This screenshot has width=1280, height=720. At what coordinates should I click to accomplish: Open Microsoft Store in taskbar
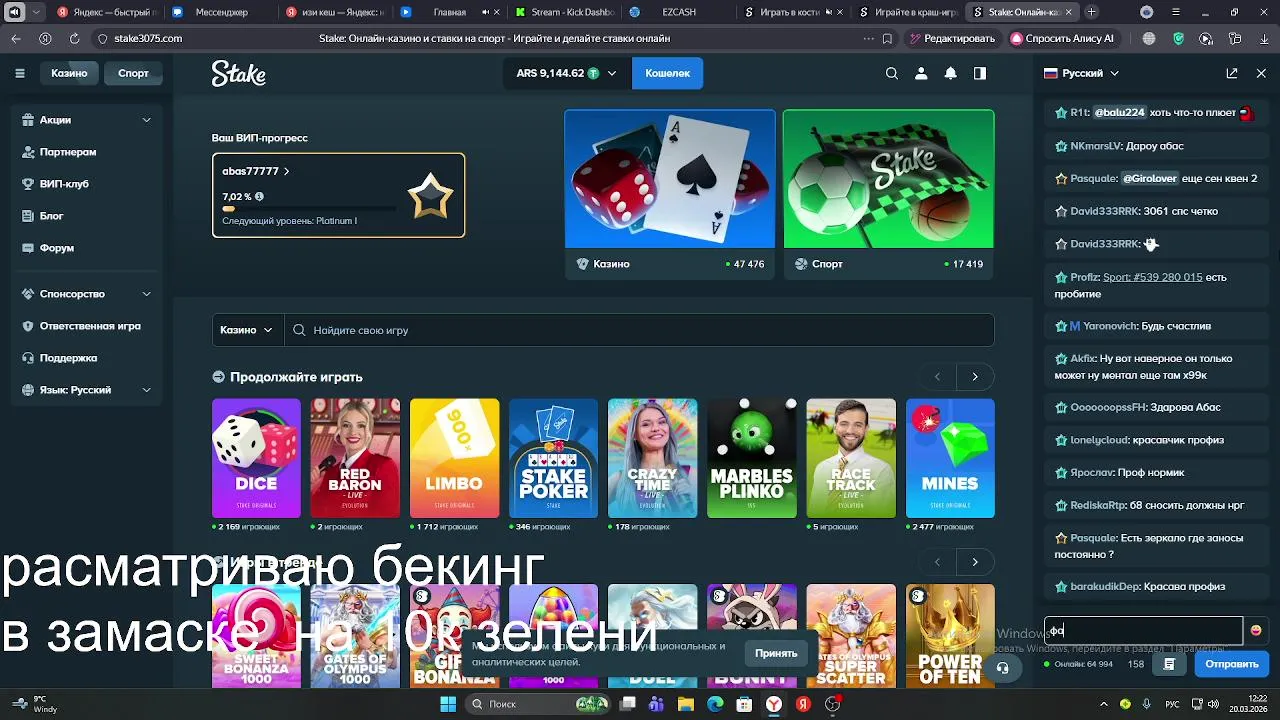pyautogui.click(x=744, y=704)
